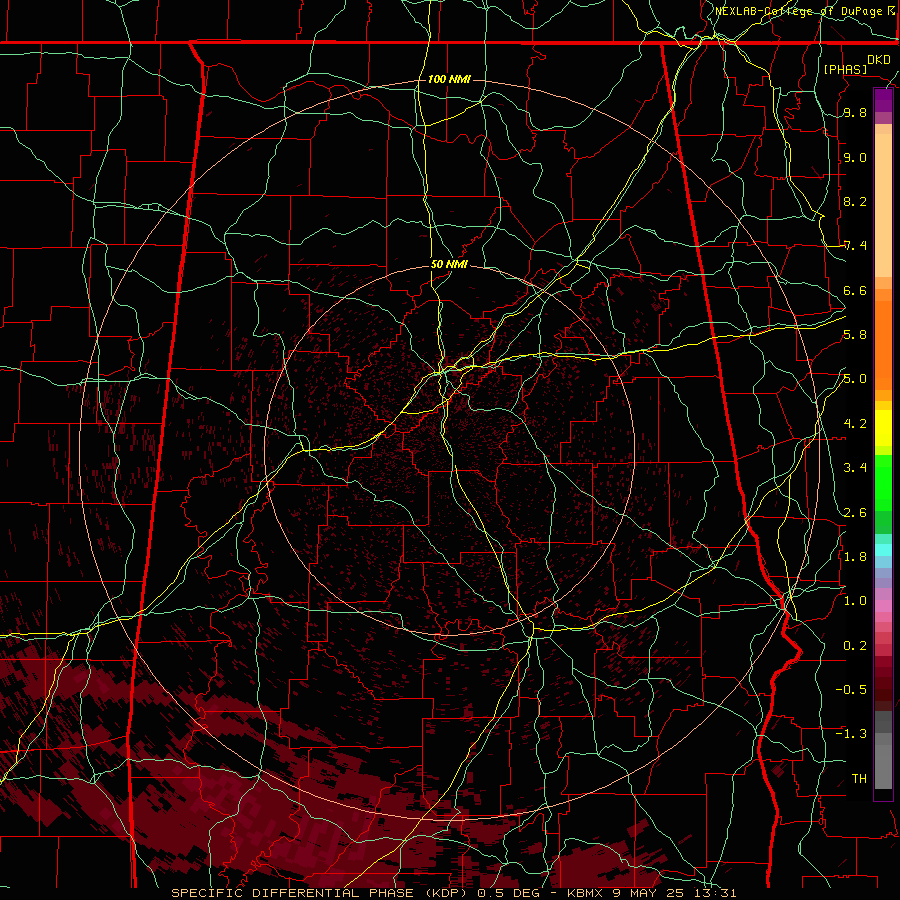The height and width of the screenshot is (900, 900).
Task: Select the -1.3 scale value
Action: [x=851, y=734]
